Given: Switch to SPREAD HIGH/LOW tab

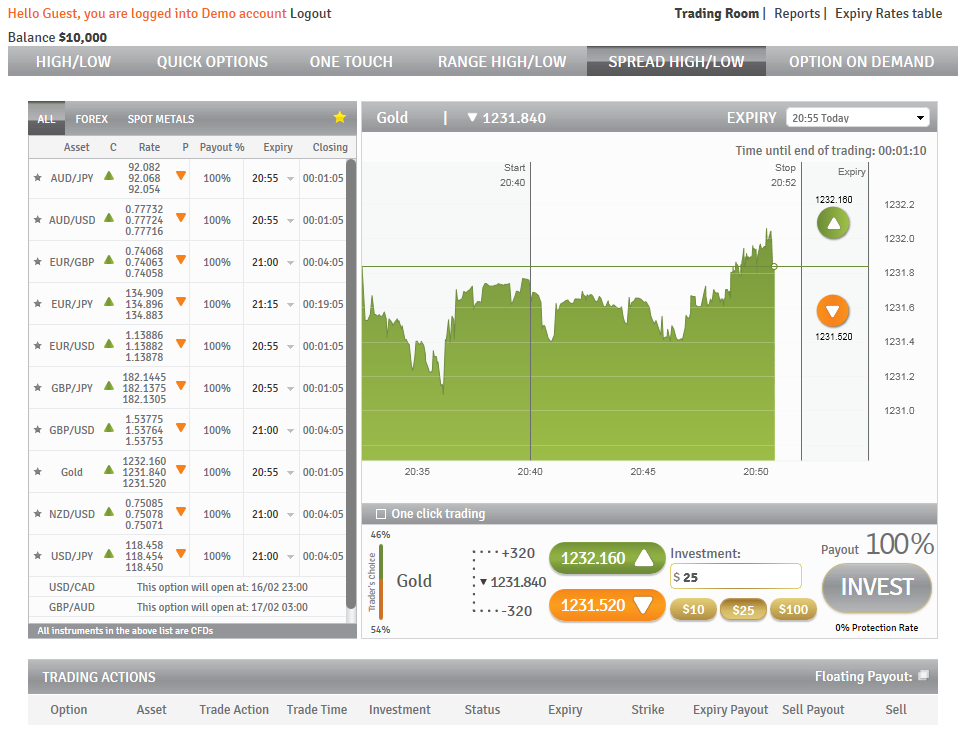Looking at the screenshot, I should pos(676,62).
